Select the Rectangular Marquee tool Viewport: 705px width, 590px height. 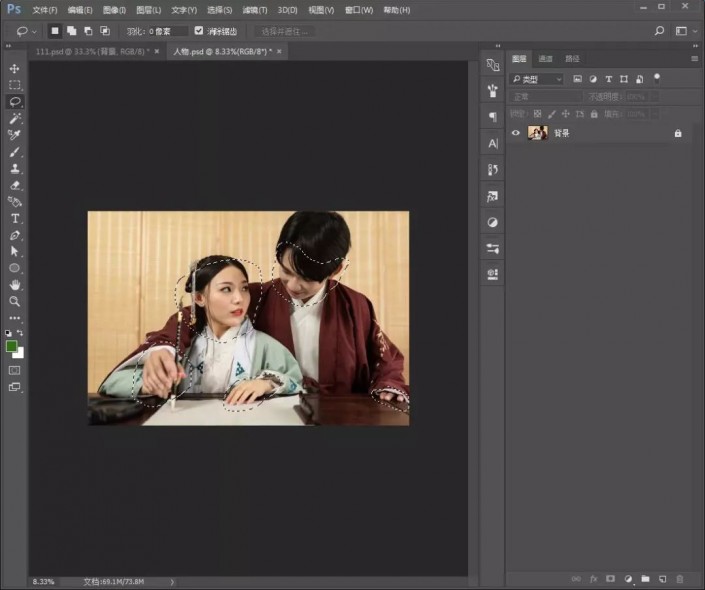[14, 85]
